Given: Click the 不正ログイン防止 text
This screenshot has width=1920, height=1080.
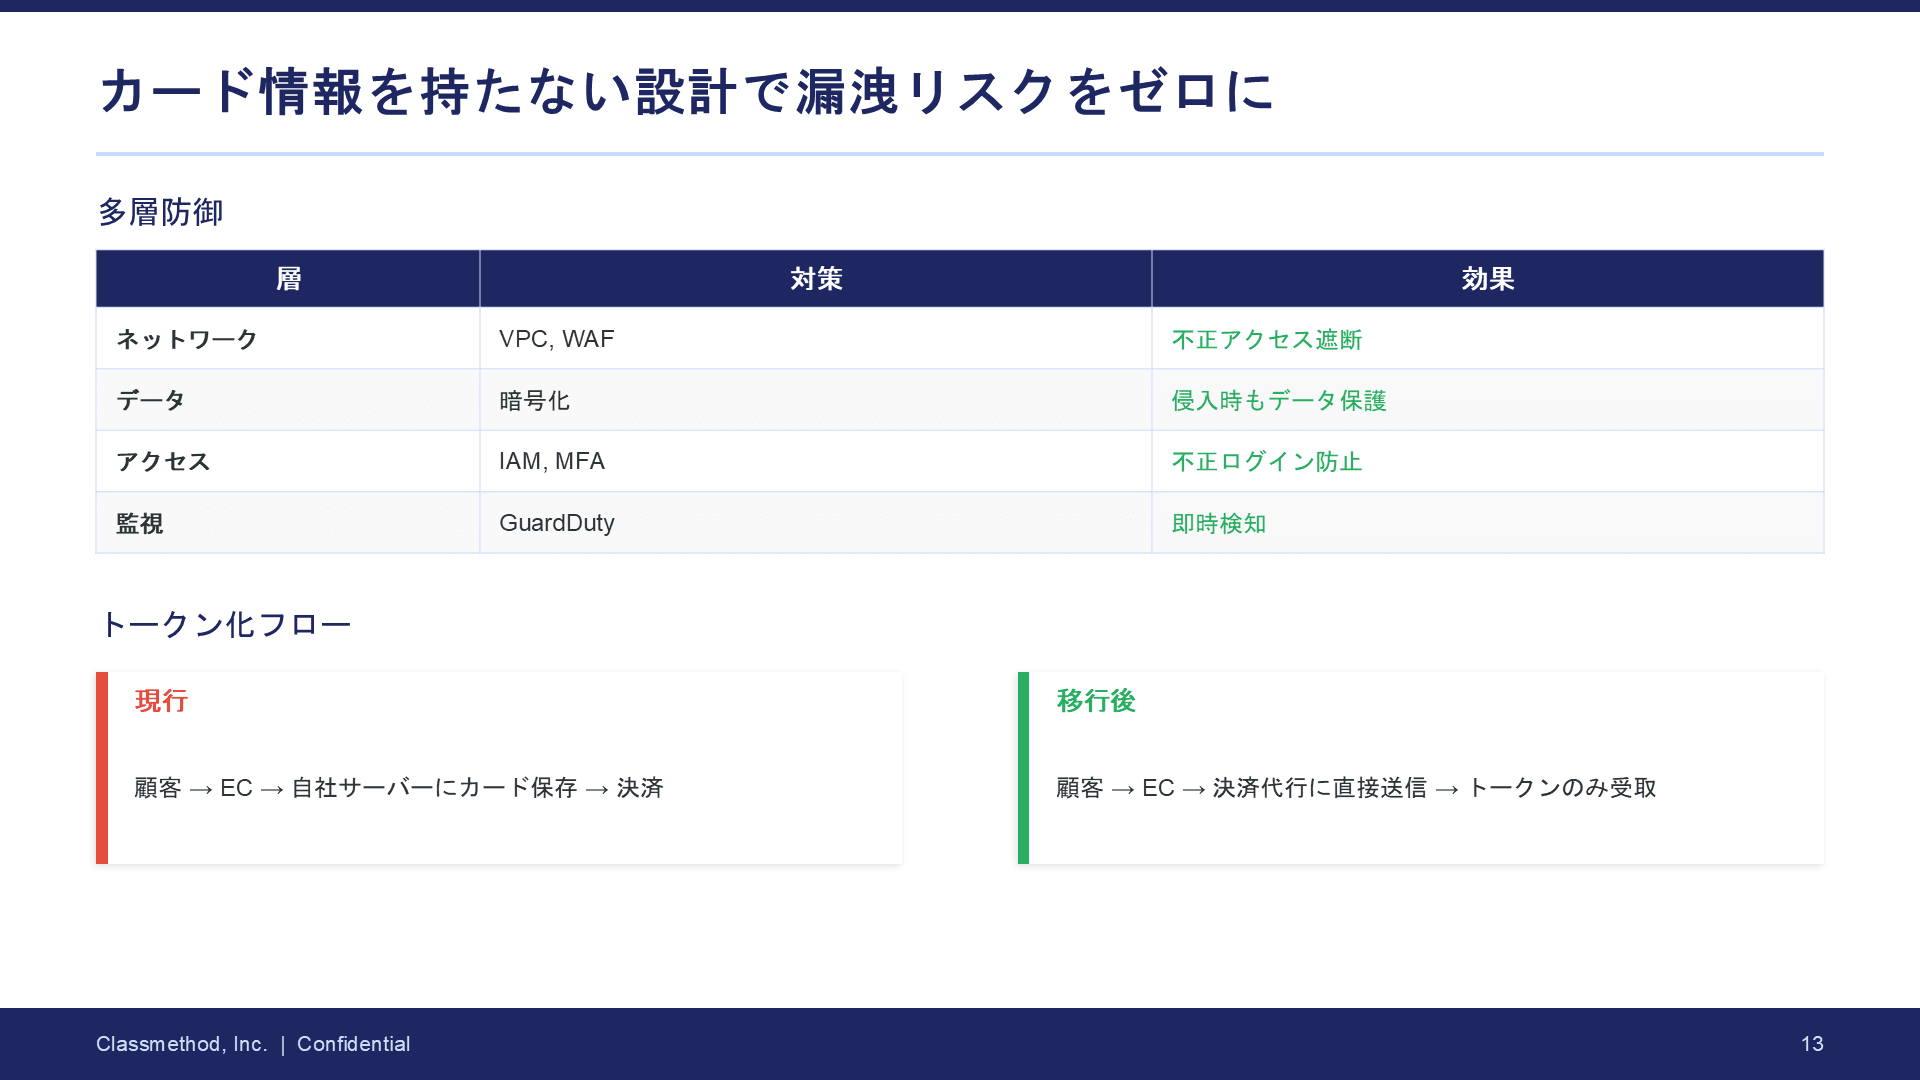Looking at the screenshot, I should (1266, 462).
